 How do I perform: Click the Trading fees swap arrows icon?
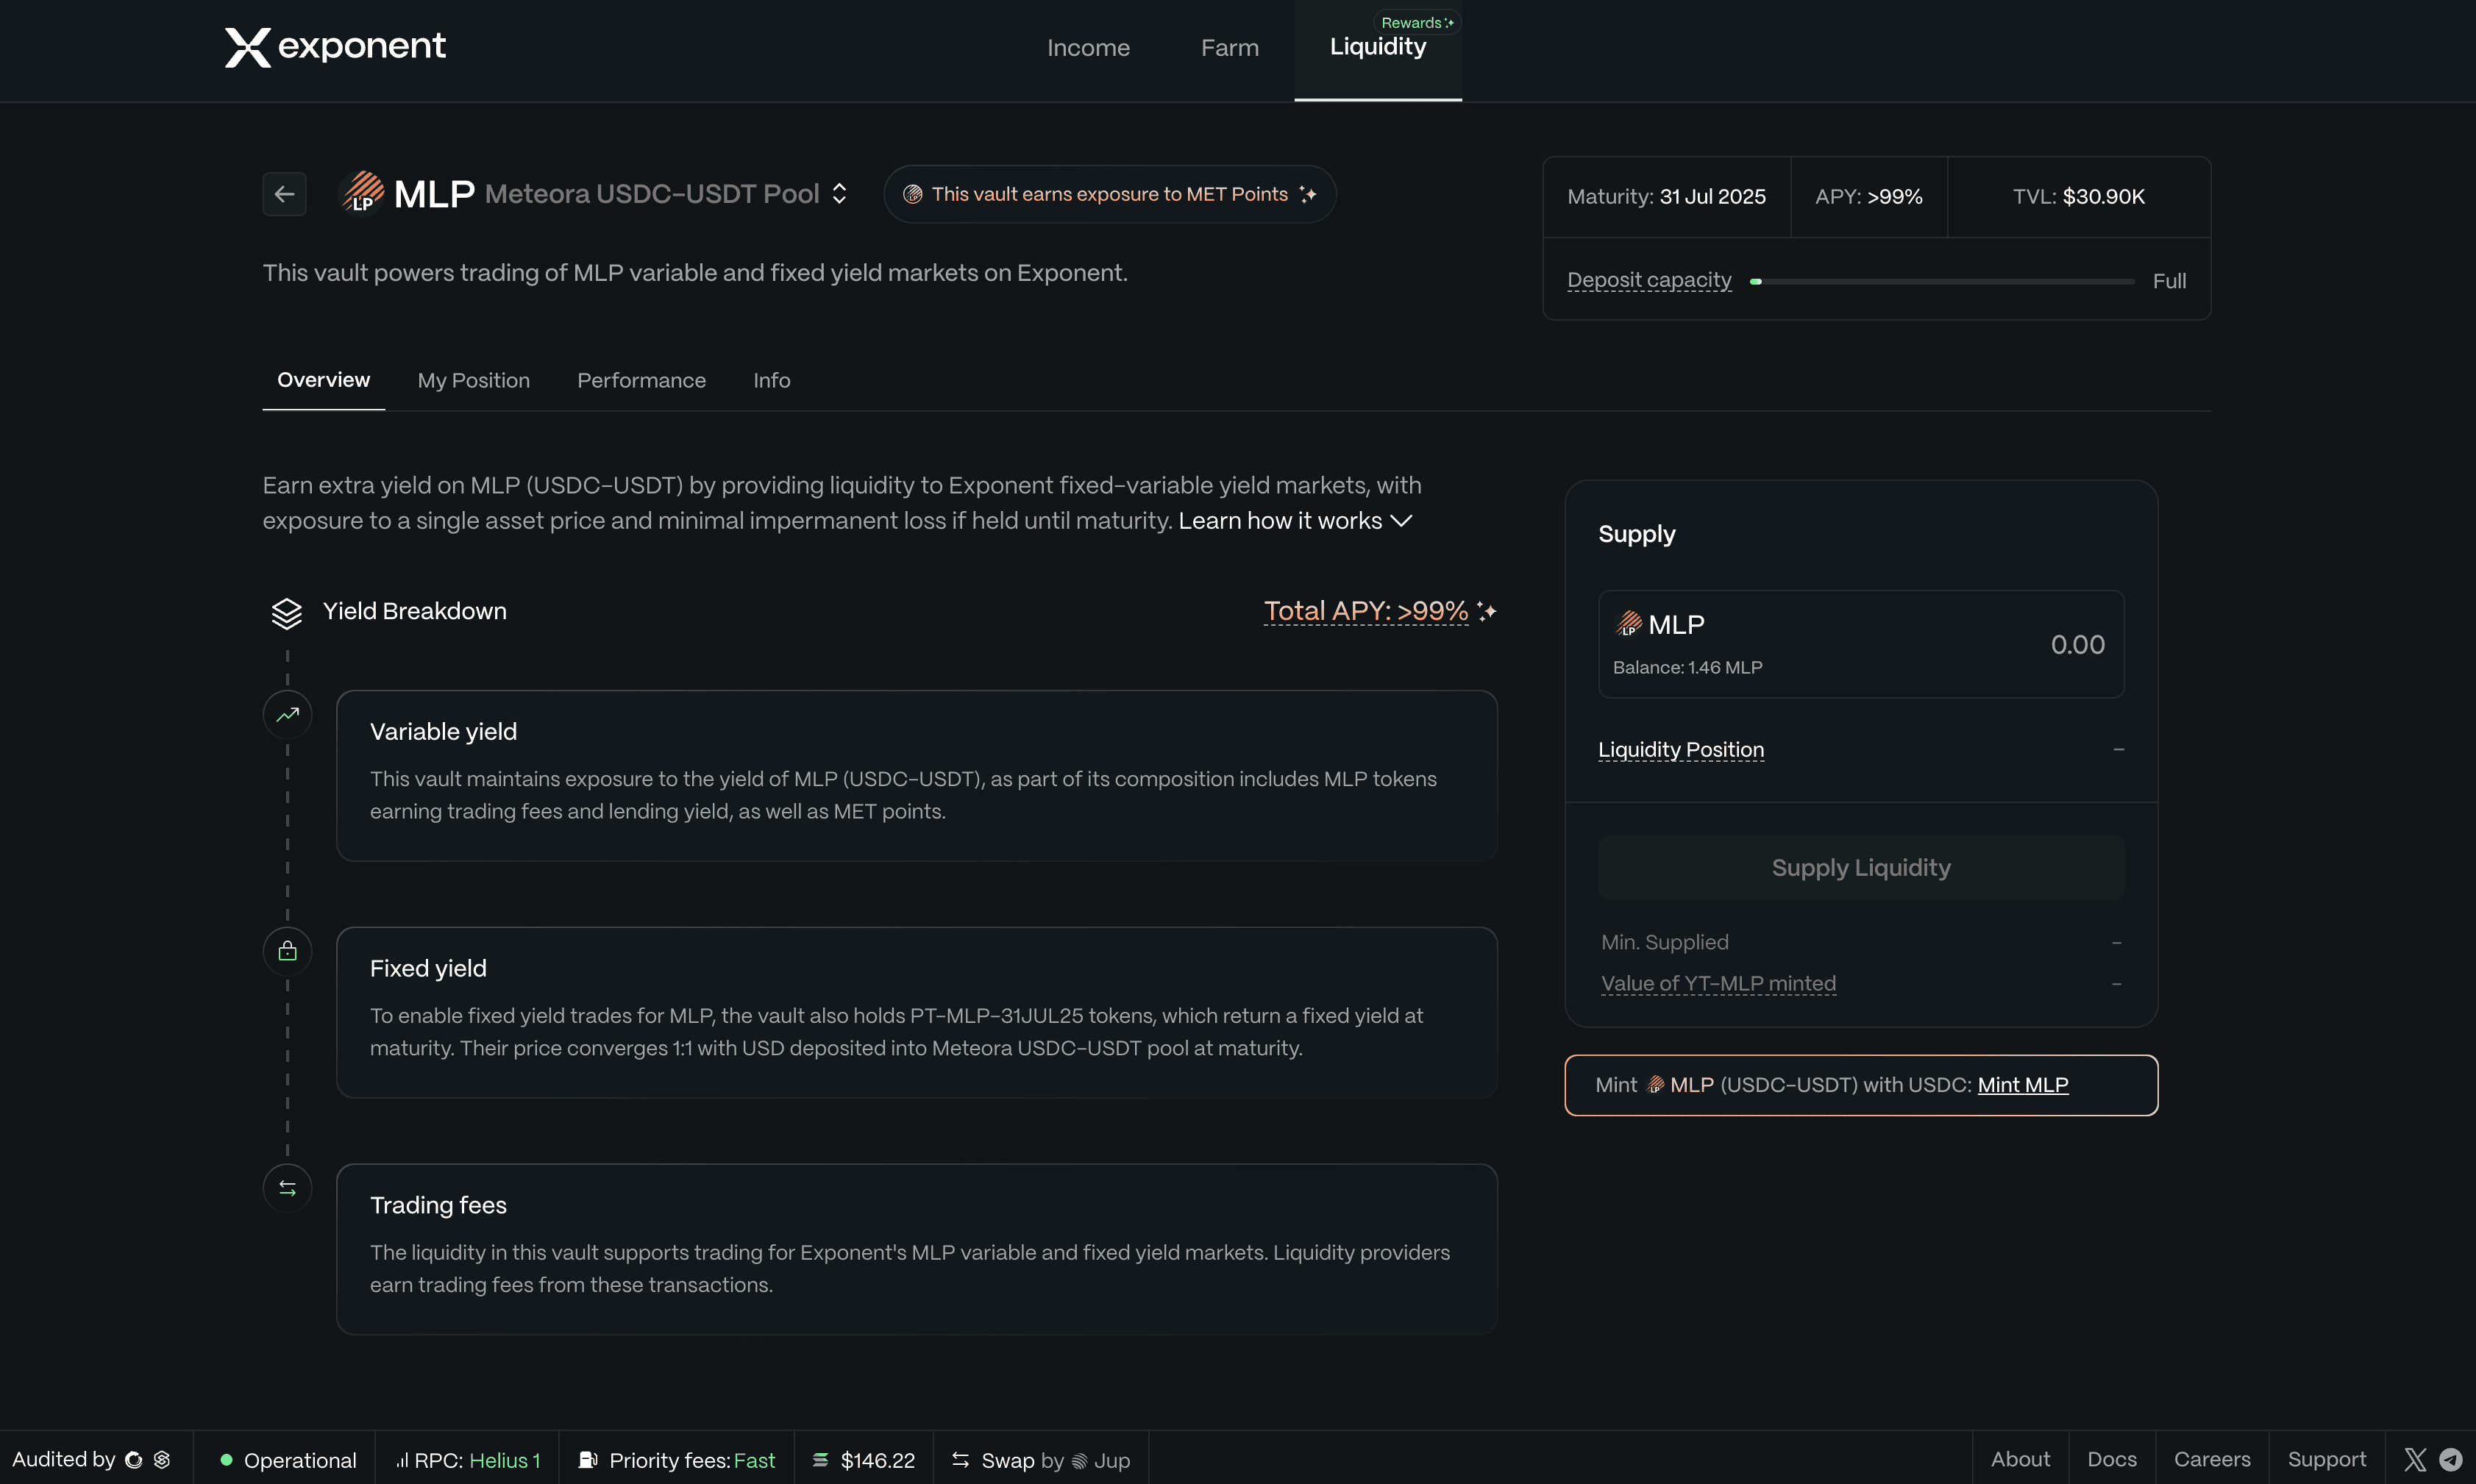287,1188
